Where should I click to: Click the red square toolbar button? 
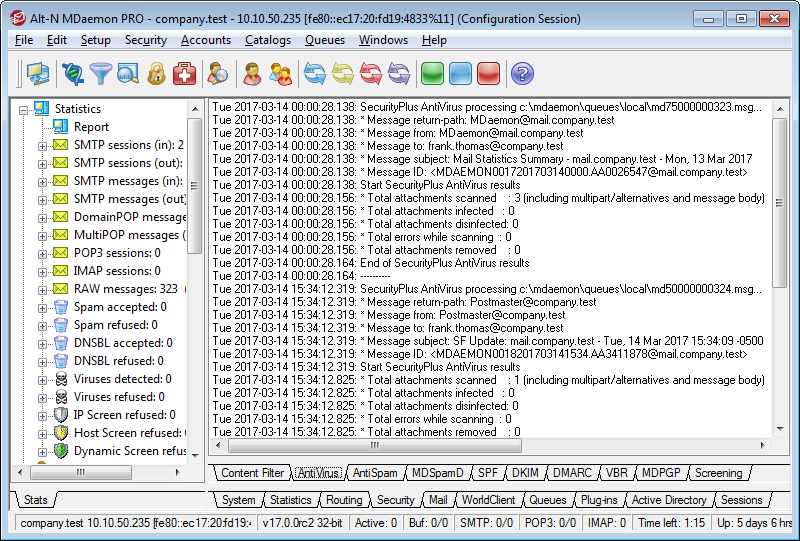point(488,73)
